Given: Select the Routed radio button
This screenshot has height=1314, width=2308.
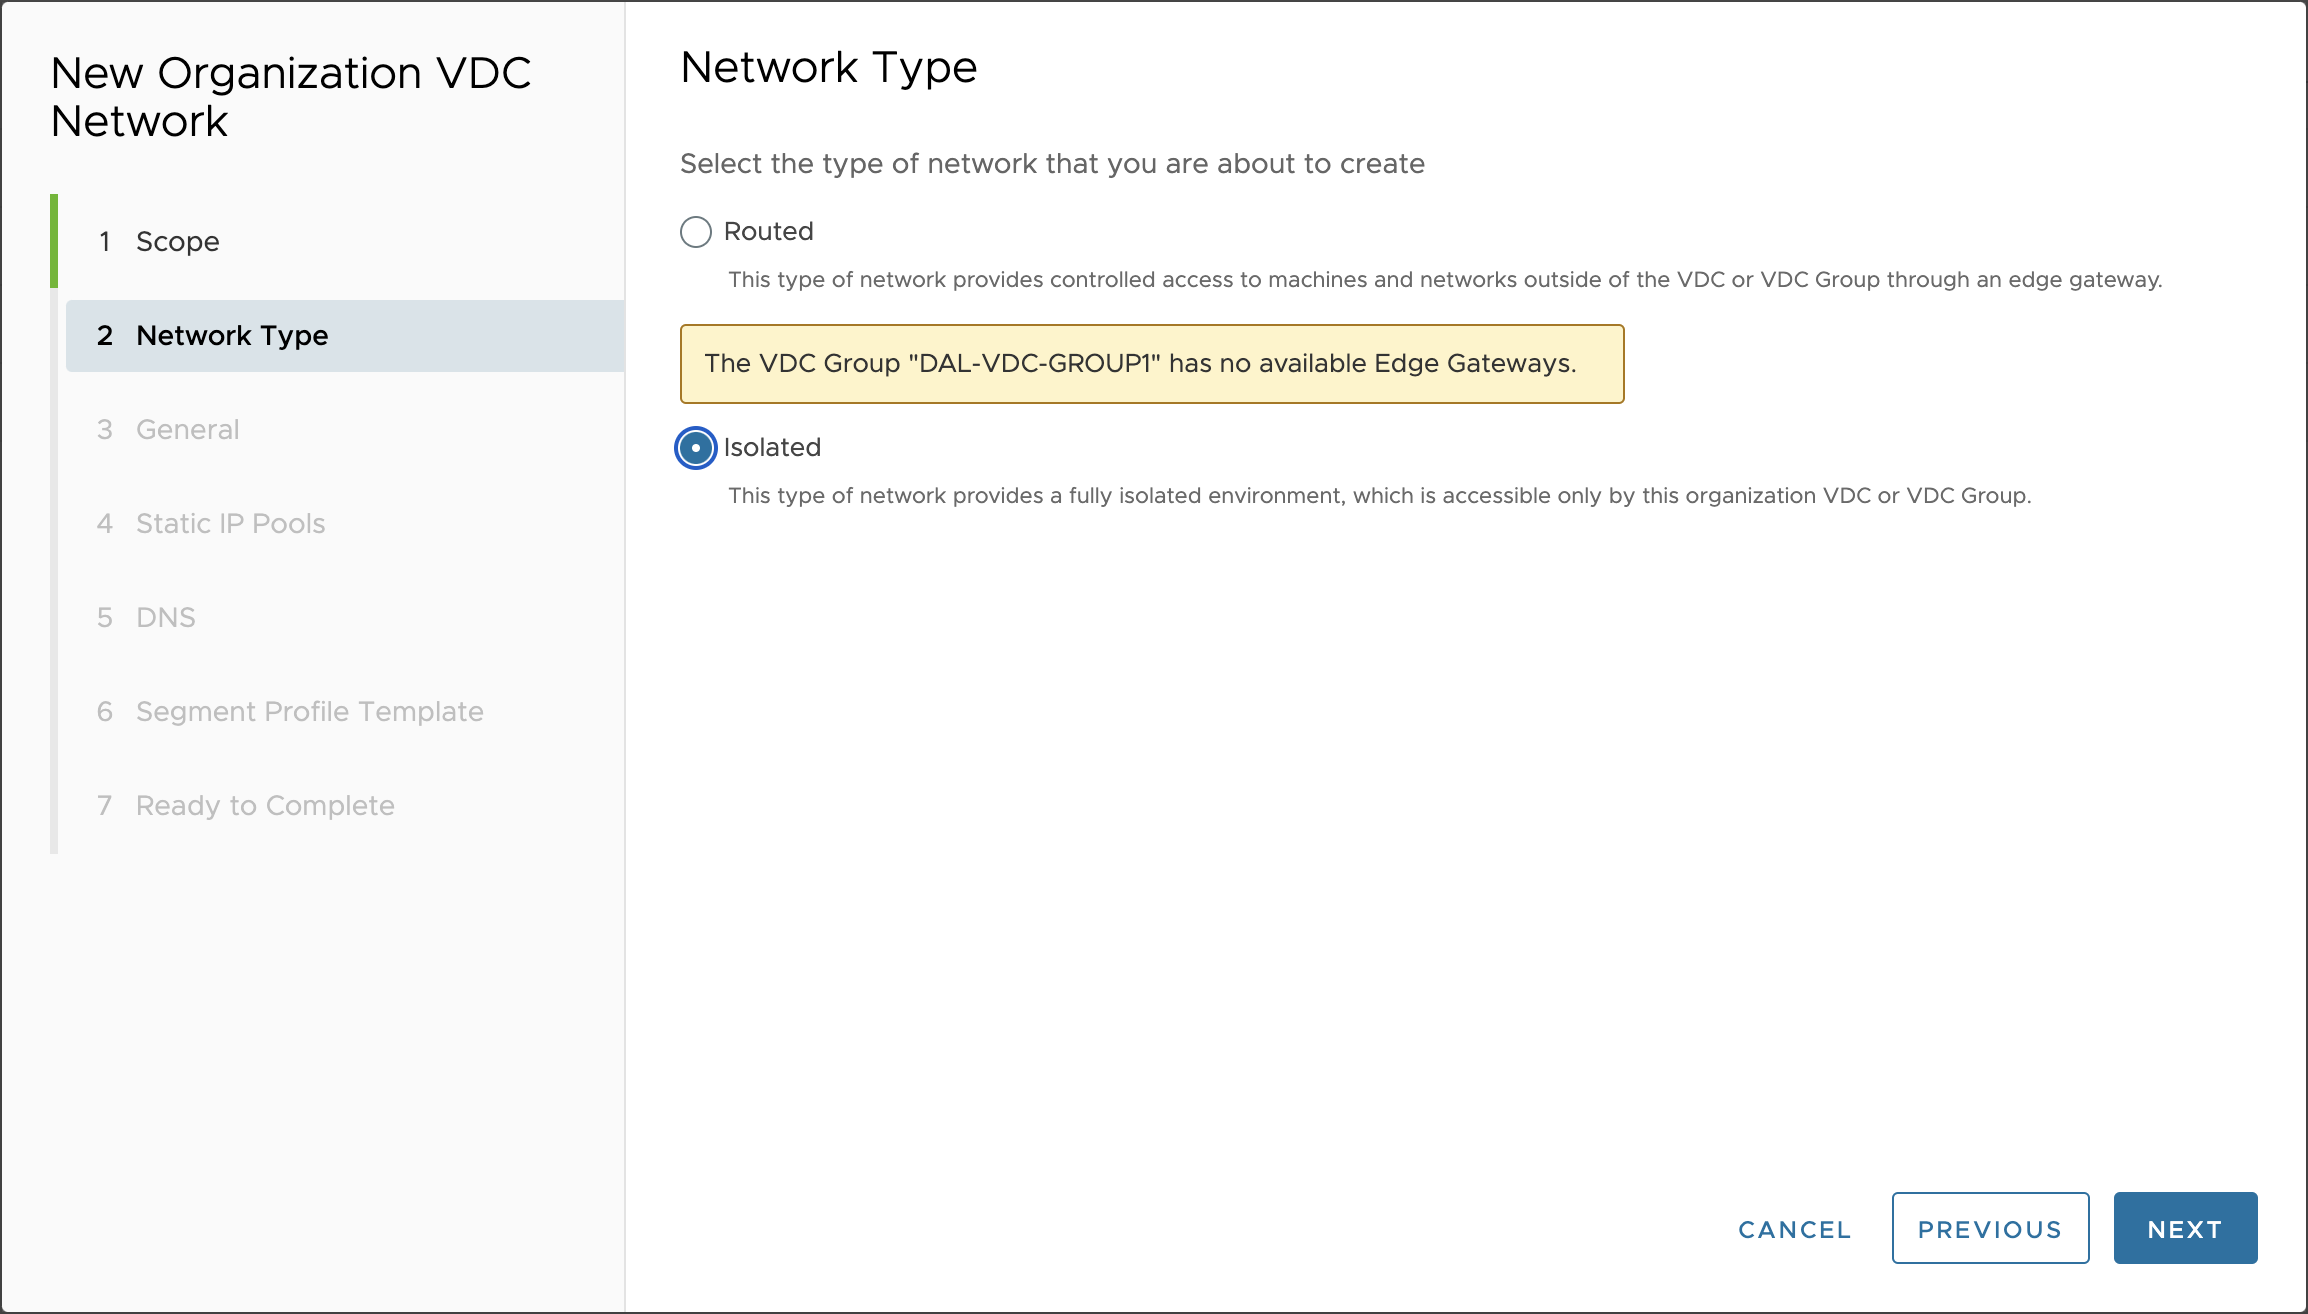Looking at the screenshot, I should 696,232.
